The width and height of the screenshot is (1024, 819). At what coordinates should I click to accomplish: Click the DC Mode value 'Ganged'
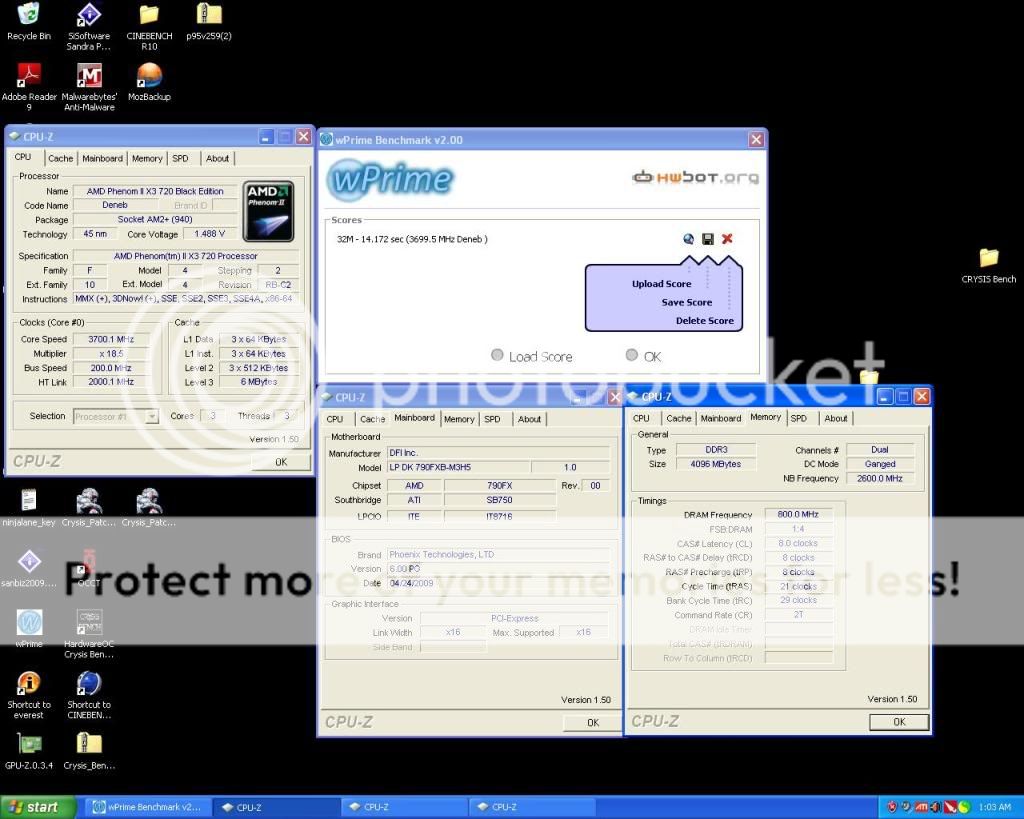(880, 464)
